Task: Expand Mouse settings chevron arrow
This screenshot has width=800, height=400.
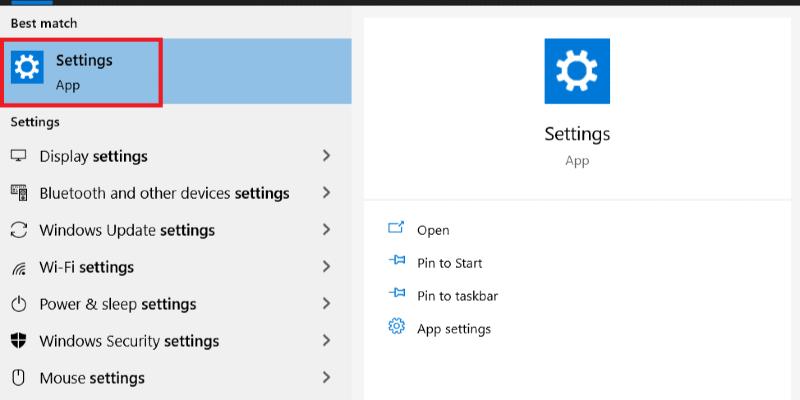Action: click(x=327, y=378)
